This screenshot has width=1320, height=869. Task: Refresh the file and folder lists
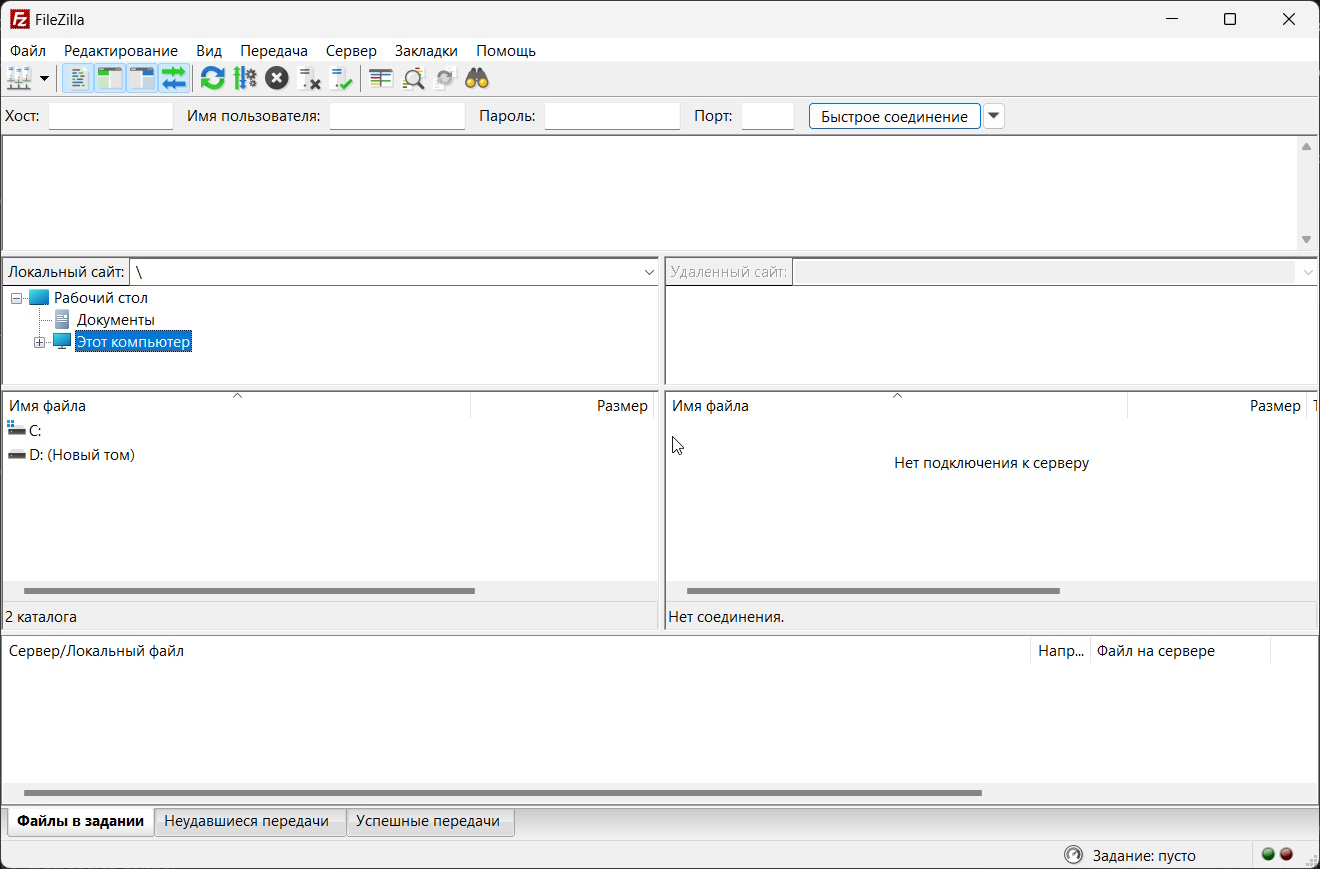(212, 77)
